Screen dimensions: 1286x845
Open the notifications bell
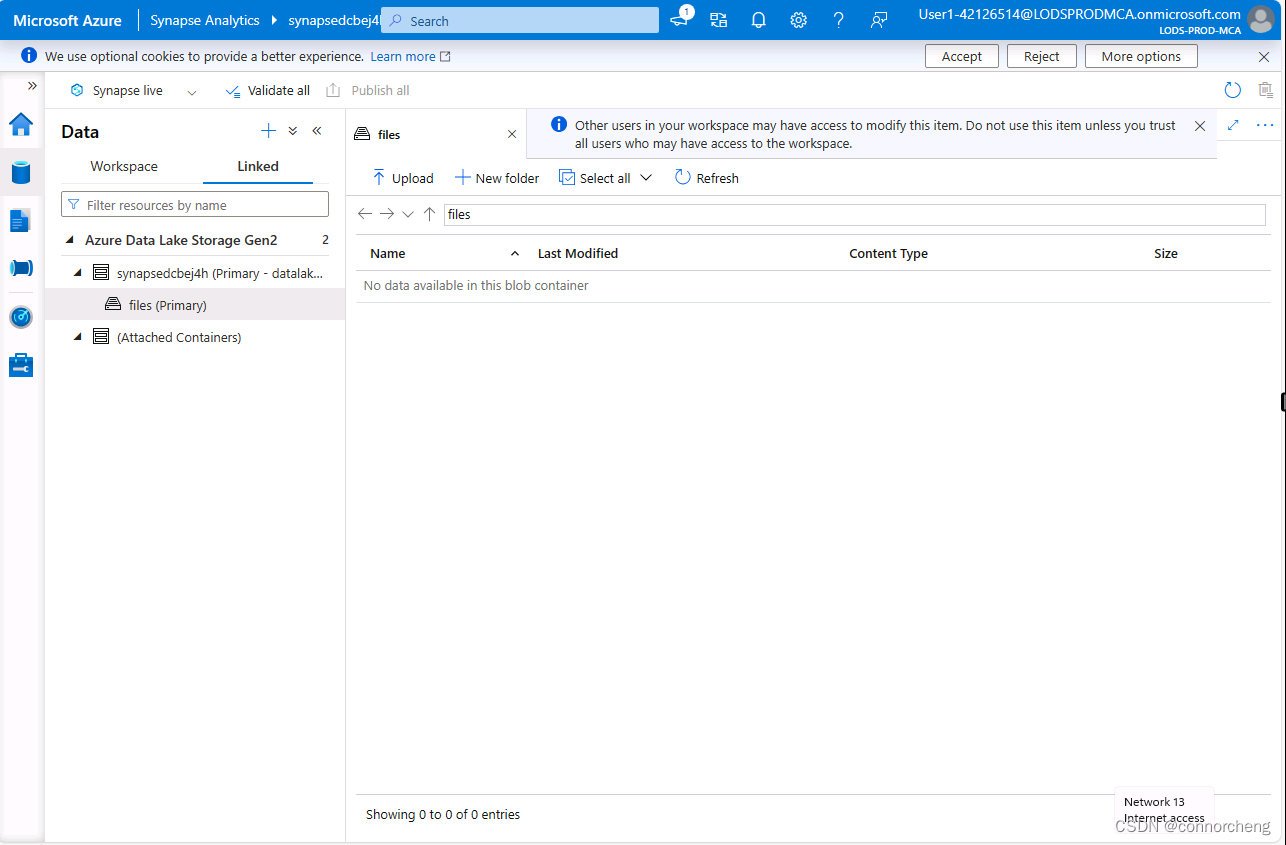pyautogui.click(x=758, y=20)
